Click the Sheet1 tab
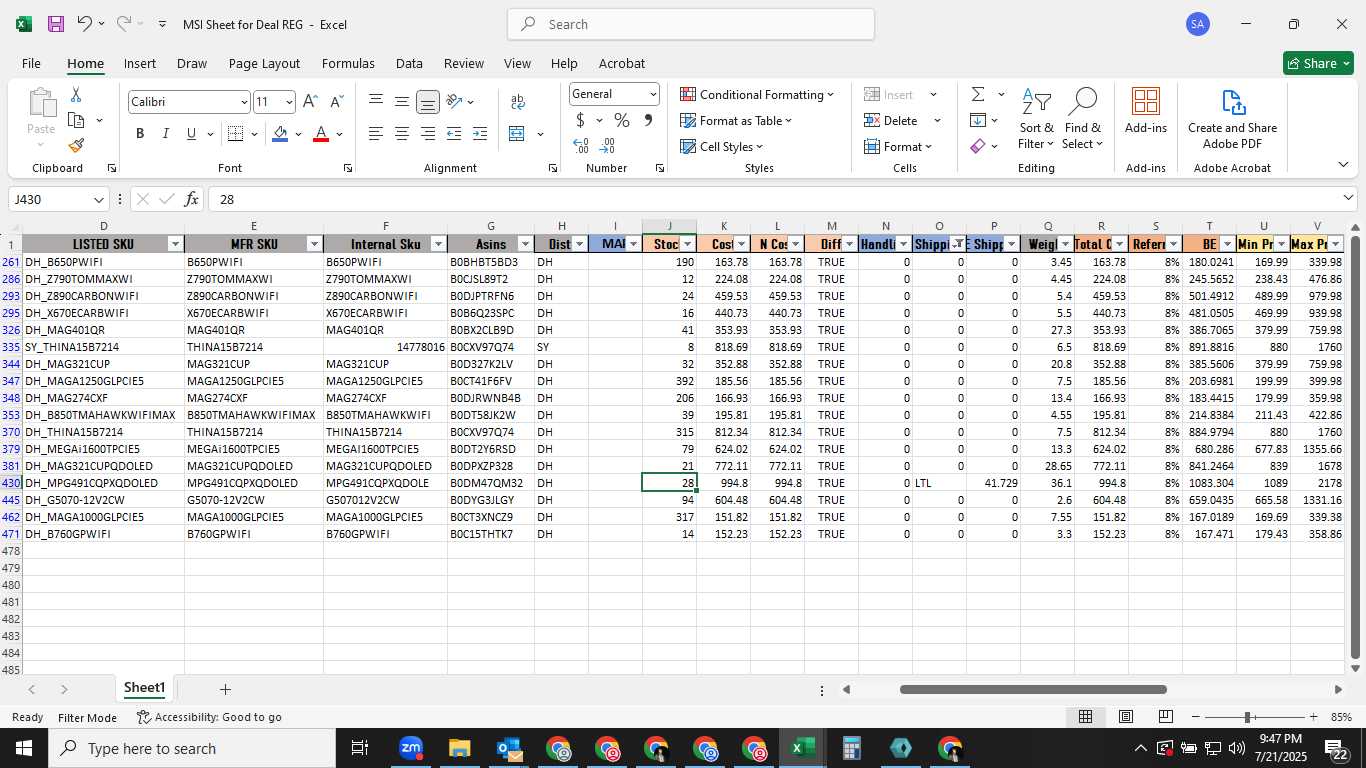 144,688
